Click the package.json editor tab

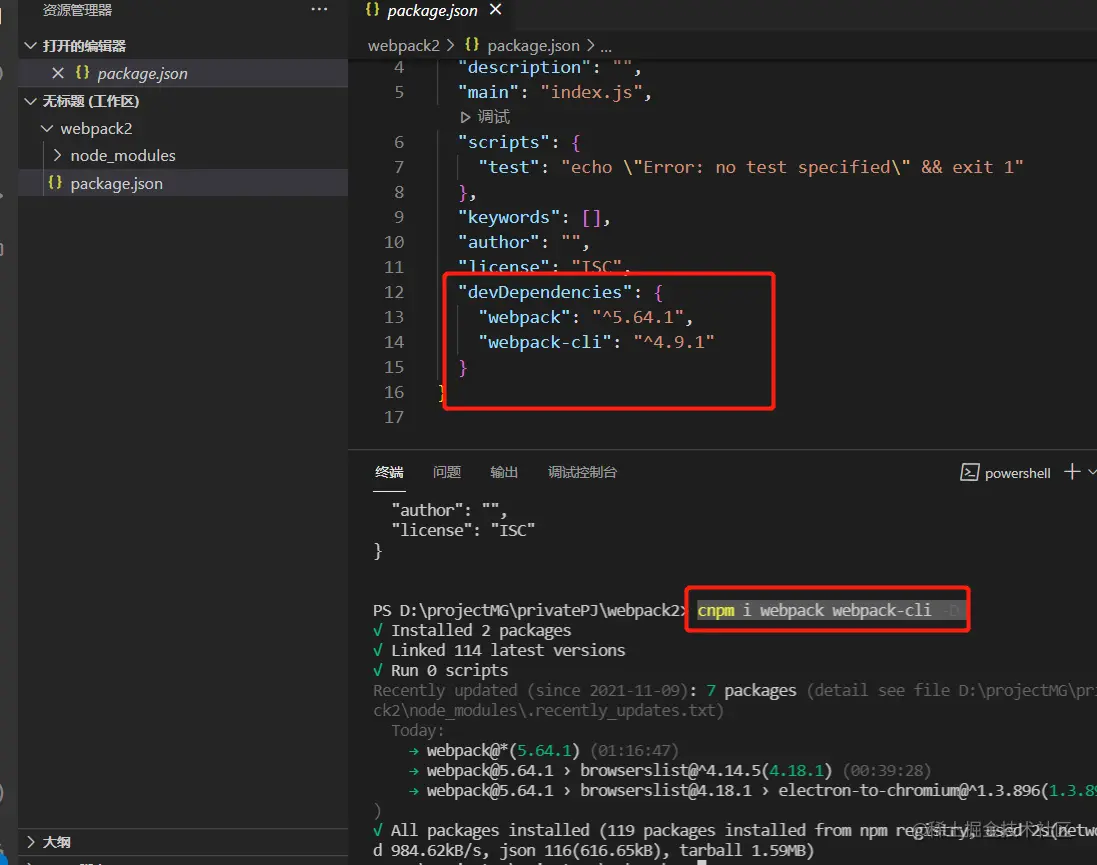pyautogui.click(x=432, y=10)
